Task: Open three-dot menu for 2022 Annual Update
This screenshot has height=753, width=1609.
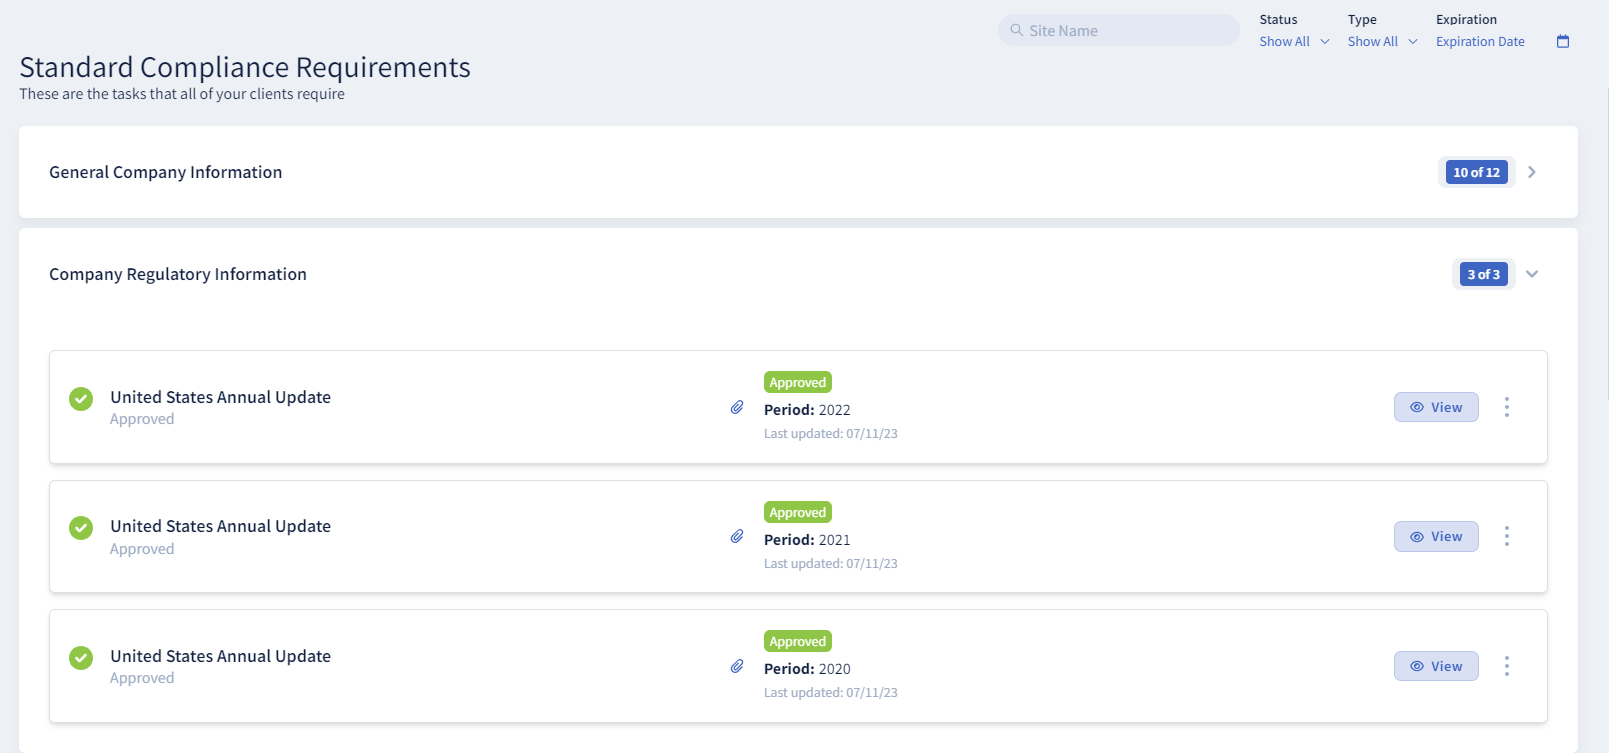Action: tap(1506, 407)
